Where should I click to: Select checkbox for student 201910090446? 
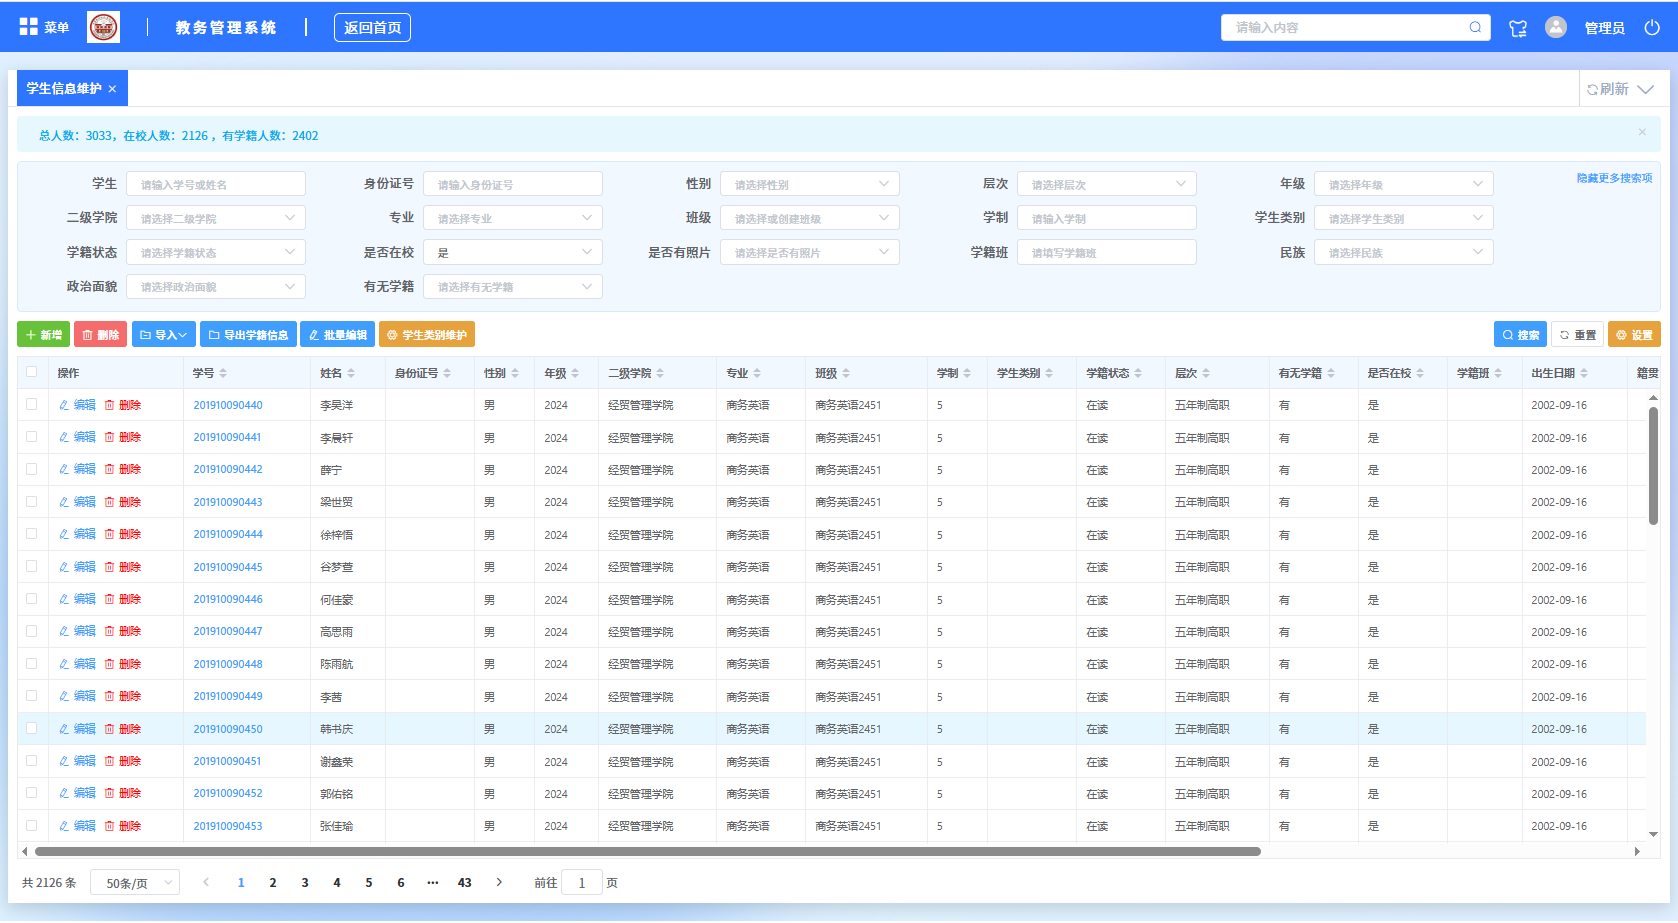pyautogui.click(x=31, y=599)
